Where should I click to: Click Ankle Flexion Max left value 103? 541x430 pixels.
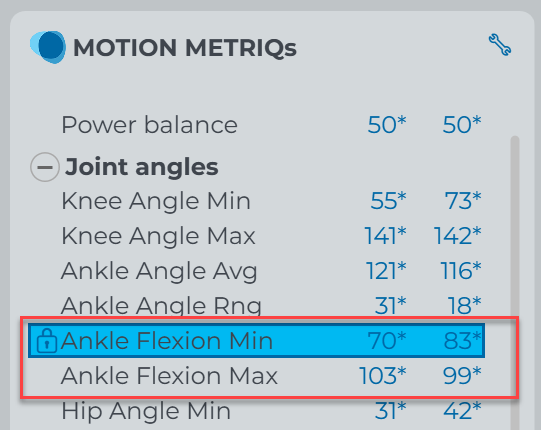[x=383, y=375]
